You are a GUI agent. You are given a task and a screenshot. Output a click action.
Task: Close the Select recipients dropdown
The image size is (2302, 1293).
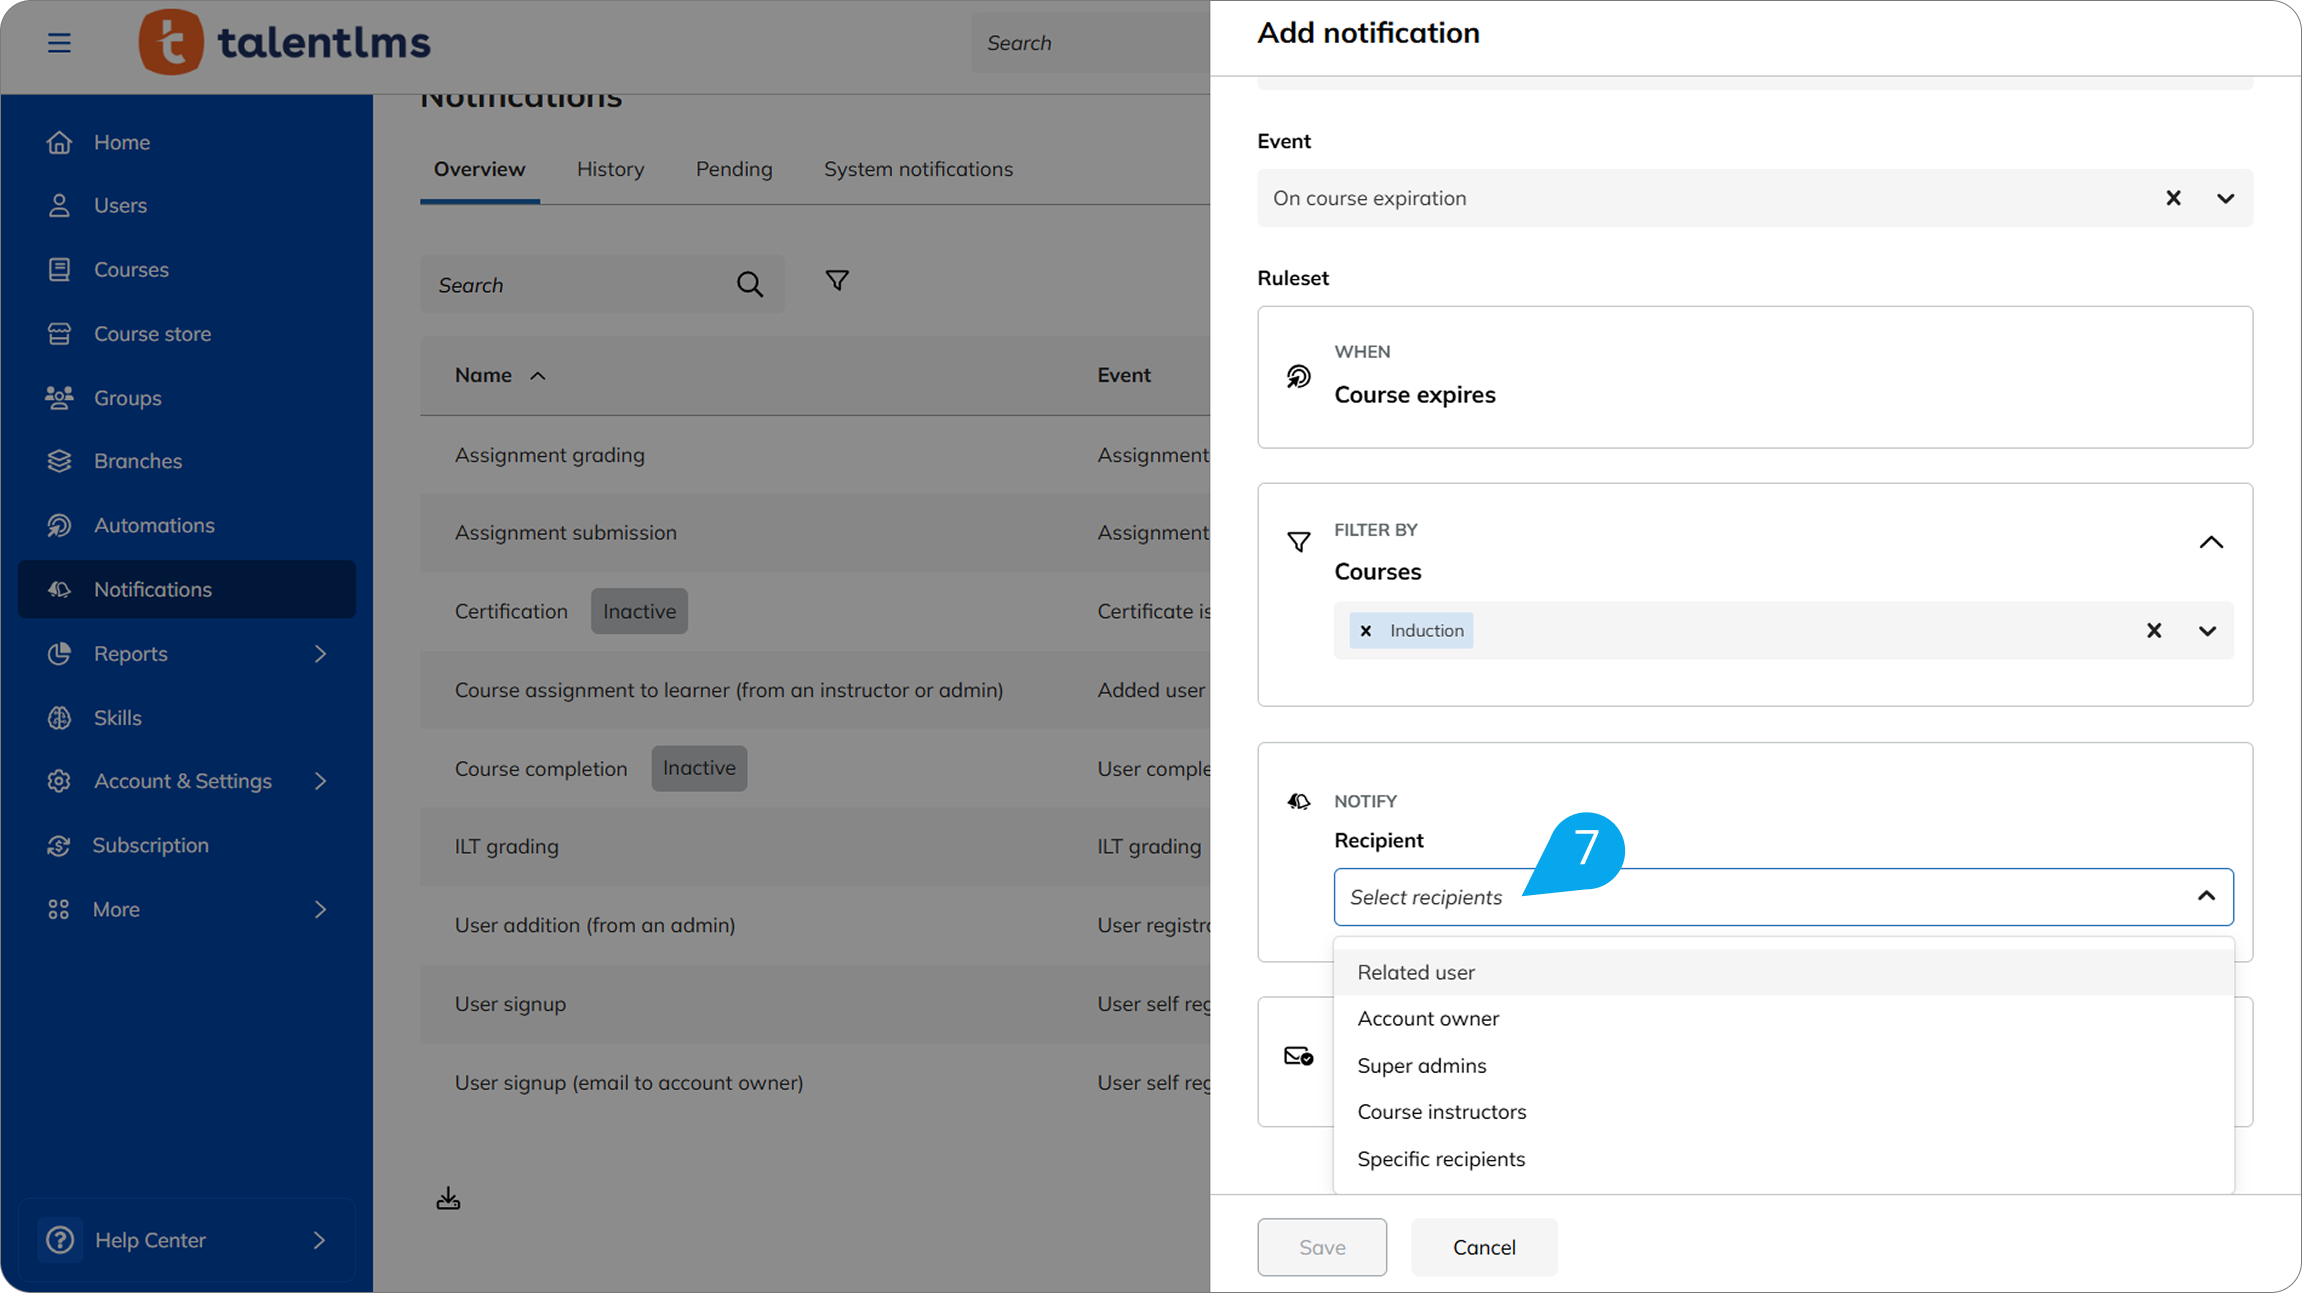tap(2206, 896)
